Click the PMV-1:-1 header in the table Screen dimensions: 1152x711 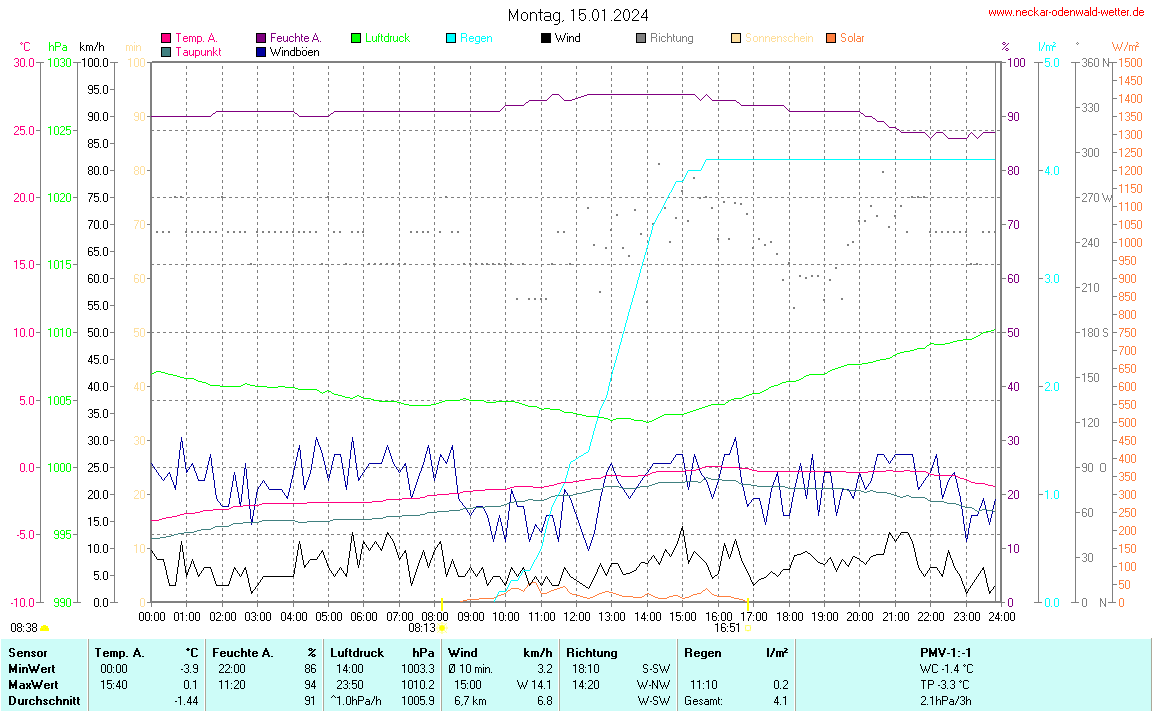(945, 652)
